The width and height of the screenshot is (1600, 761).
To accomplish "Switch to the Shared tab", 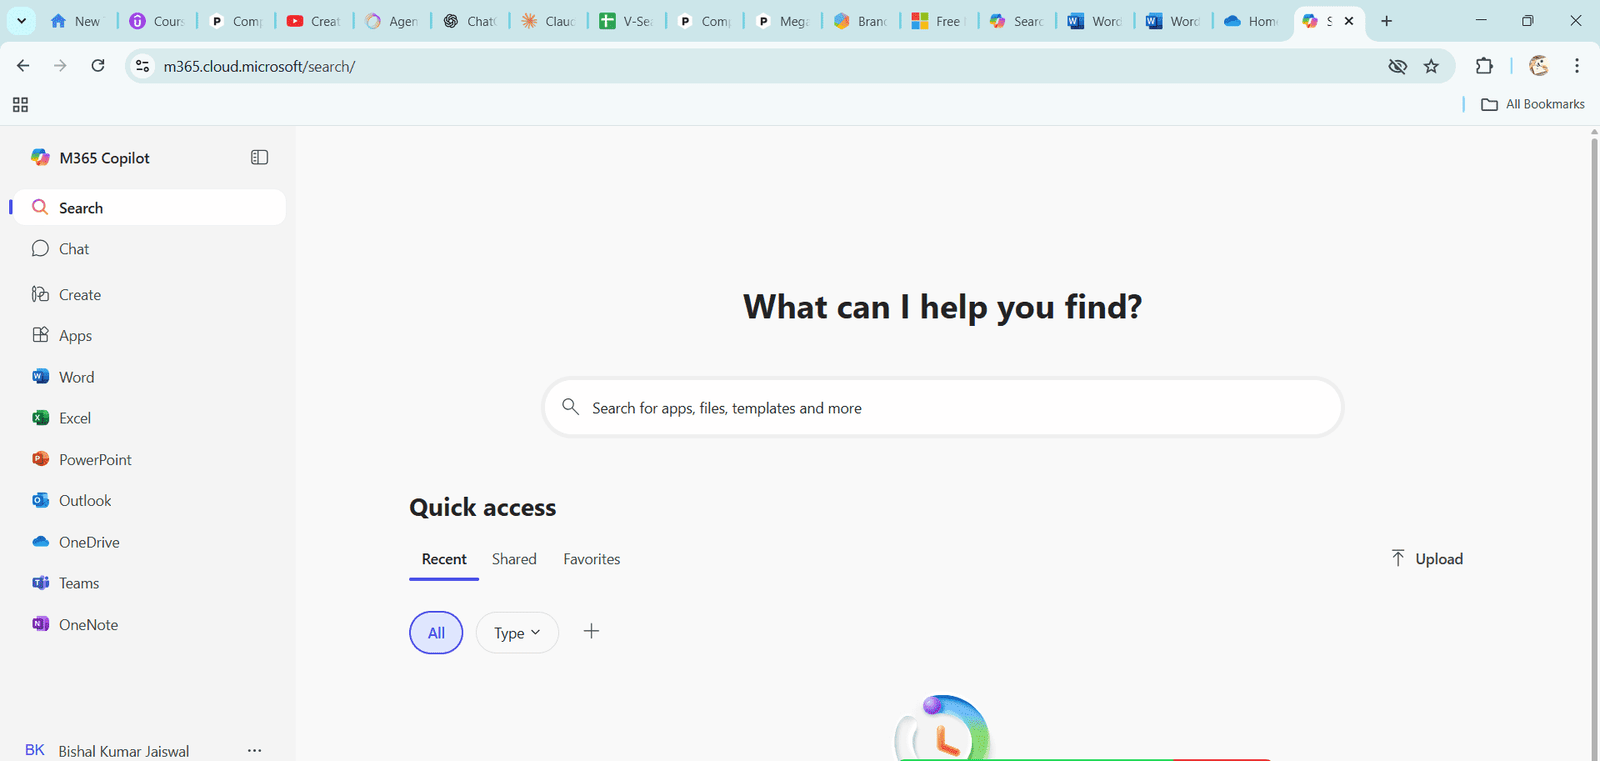I will (514, 559).
